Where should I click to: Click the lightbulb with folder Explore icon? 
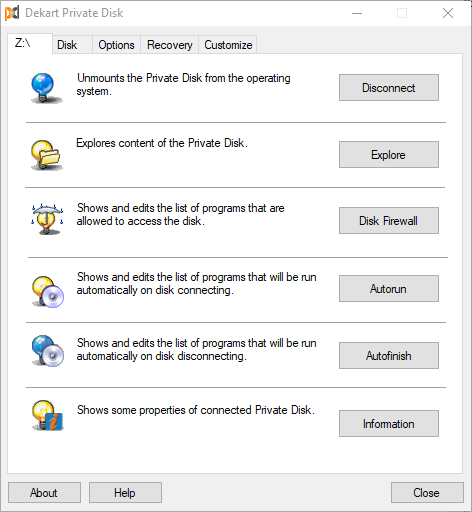pos(47,155)
